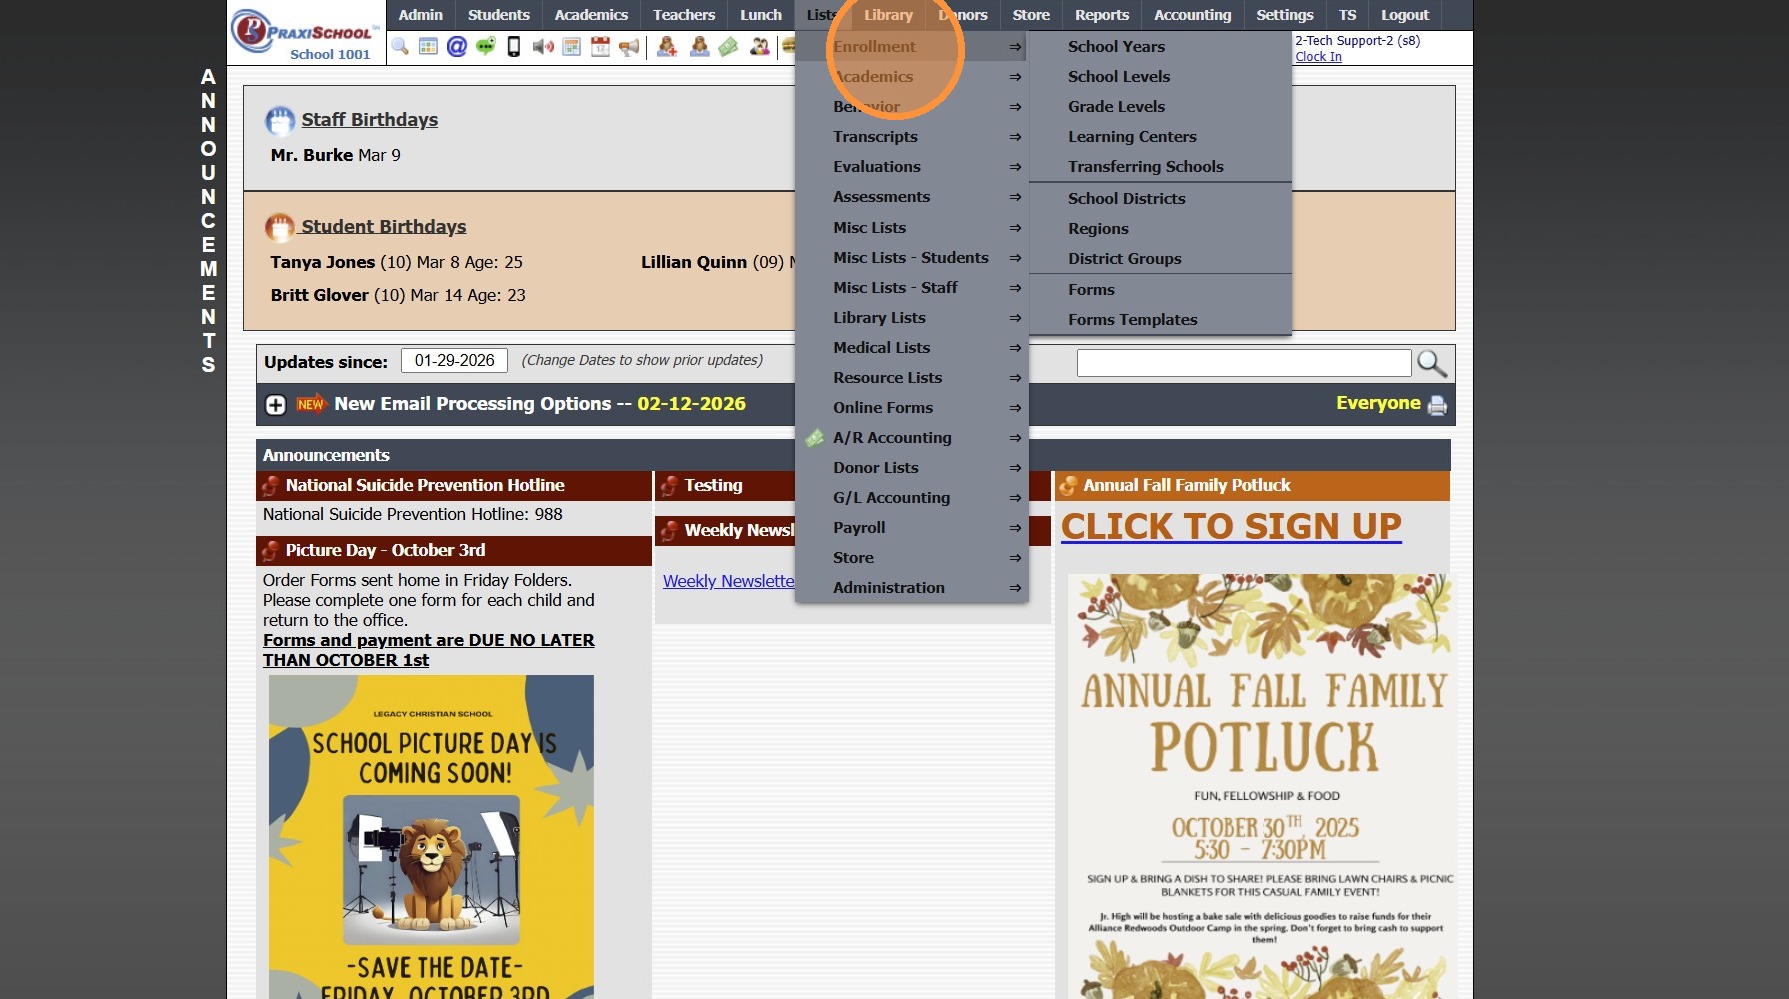Open the Teachers menu
This screenshot has height=999, width=1789.
coord(684,15)
